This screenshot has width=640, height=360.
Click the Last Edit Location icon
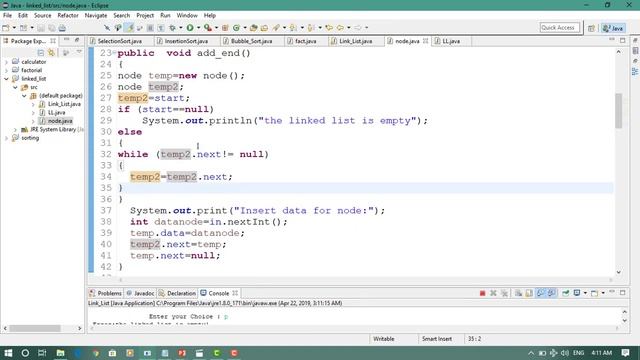pos(329,28)
